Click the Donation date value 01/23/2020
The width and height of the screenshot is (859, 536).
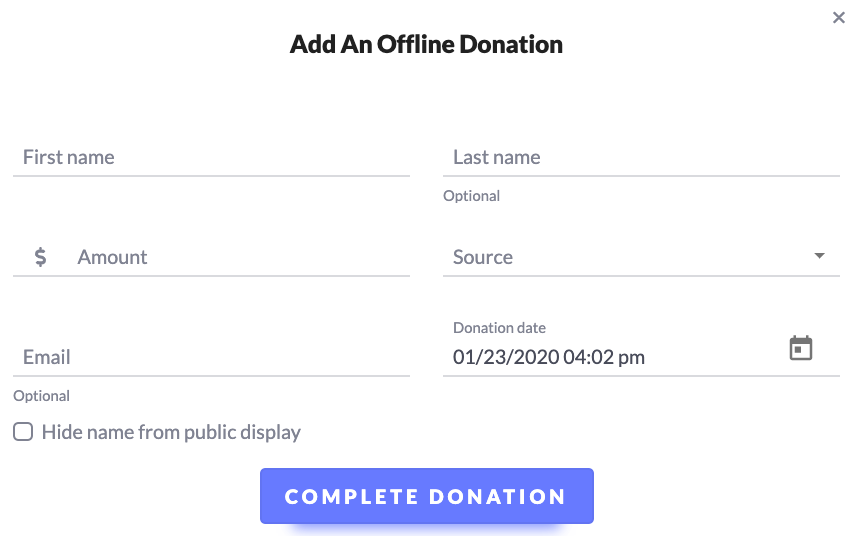(x=506, y=357)
